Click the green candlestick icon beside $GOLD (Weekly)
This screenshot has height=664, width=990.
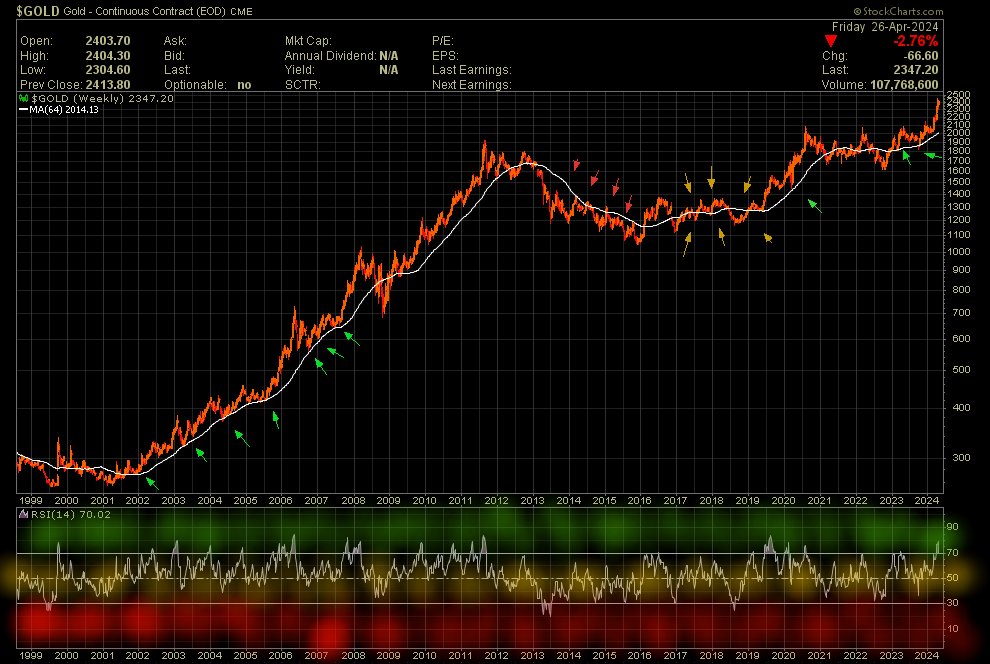click(x=22, y=99)
